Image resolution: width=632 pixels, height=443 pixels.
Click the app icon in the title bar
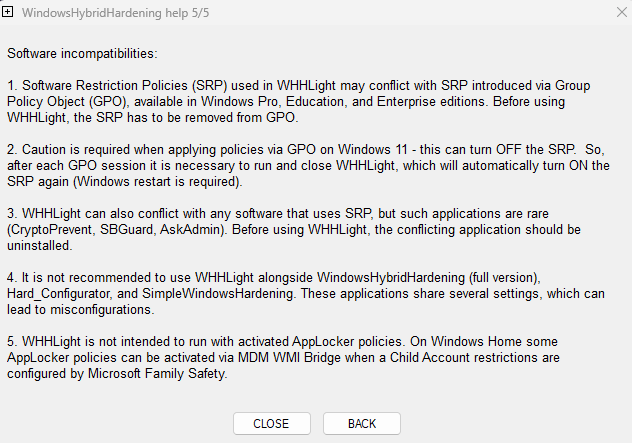(9, 12)
